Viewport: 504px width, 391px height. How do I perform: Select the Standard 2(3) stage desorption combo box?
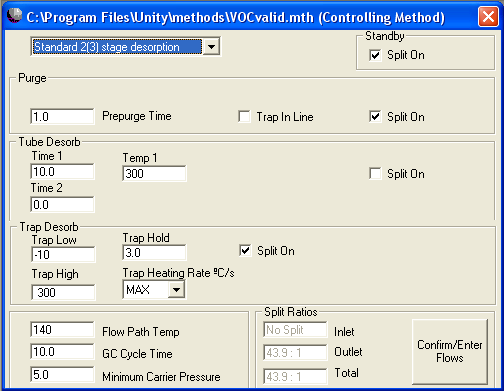(125, 46)
